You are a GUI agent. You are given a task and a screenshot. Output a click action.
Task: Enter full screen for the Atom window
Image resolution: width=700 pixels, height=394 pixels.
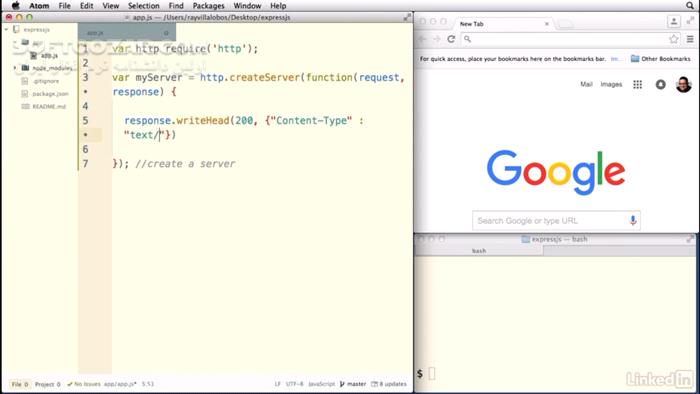[407, 17]
